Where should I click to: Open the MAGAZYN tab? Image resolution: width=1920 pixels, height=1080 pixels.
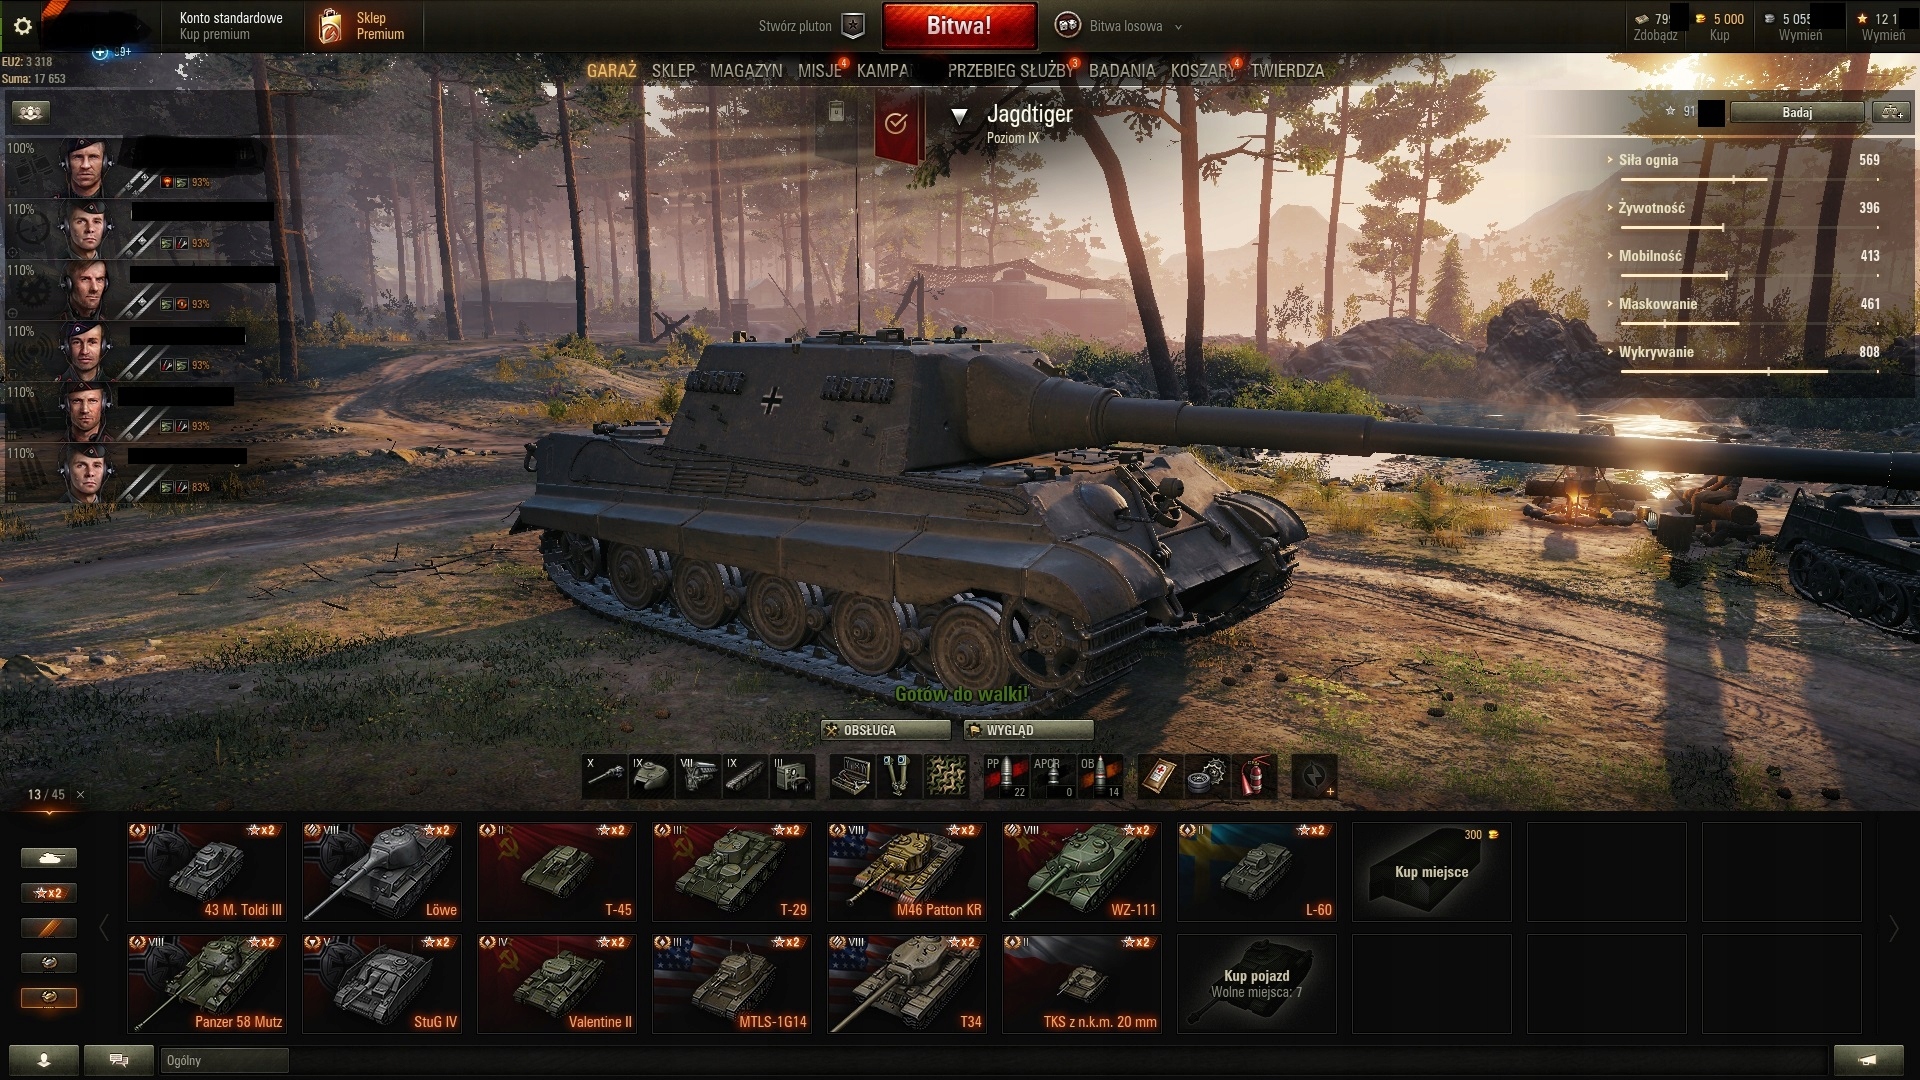tap(746, 71)
